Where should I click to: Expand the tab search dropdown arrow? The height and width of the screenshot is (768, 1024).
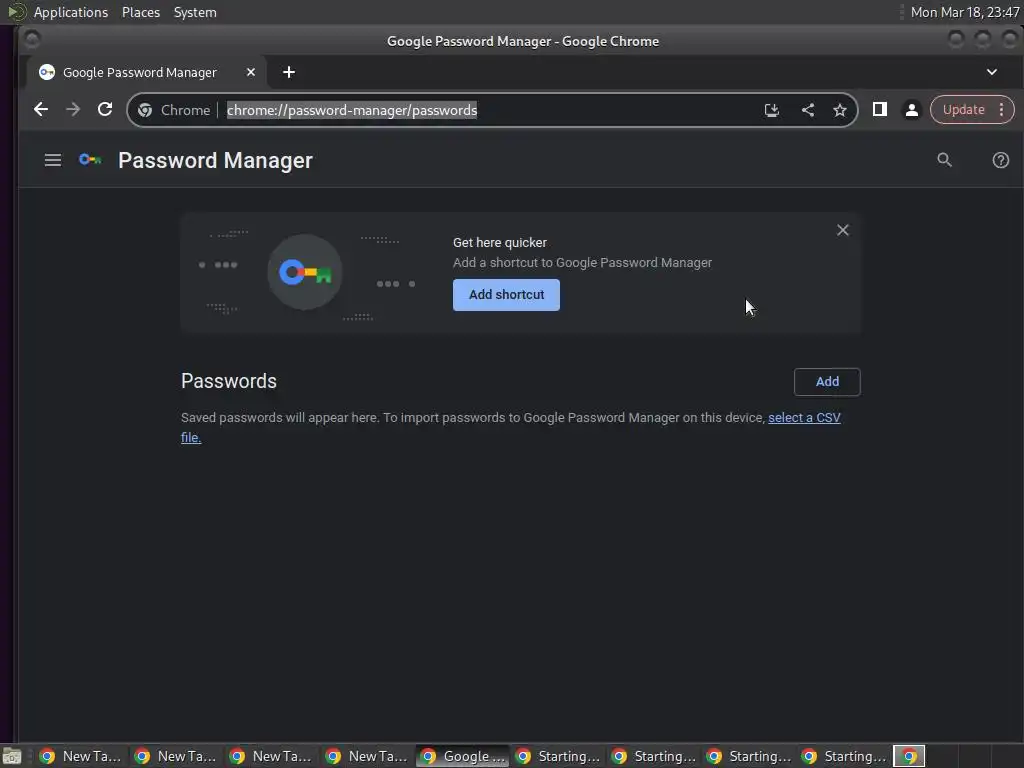(991, 72)
